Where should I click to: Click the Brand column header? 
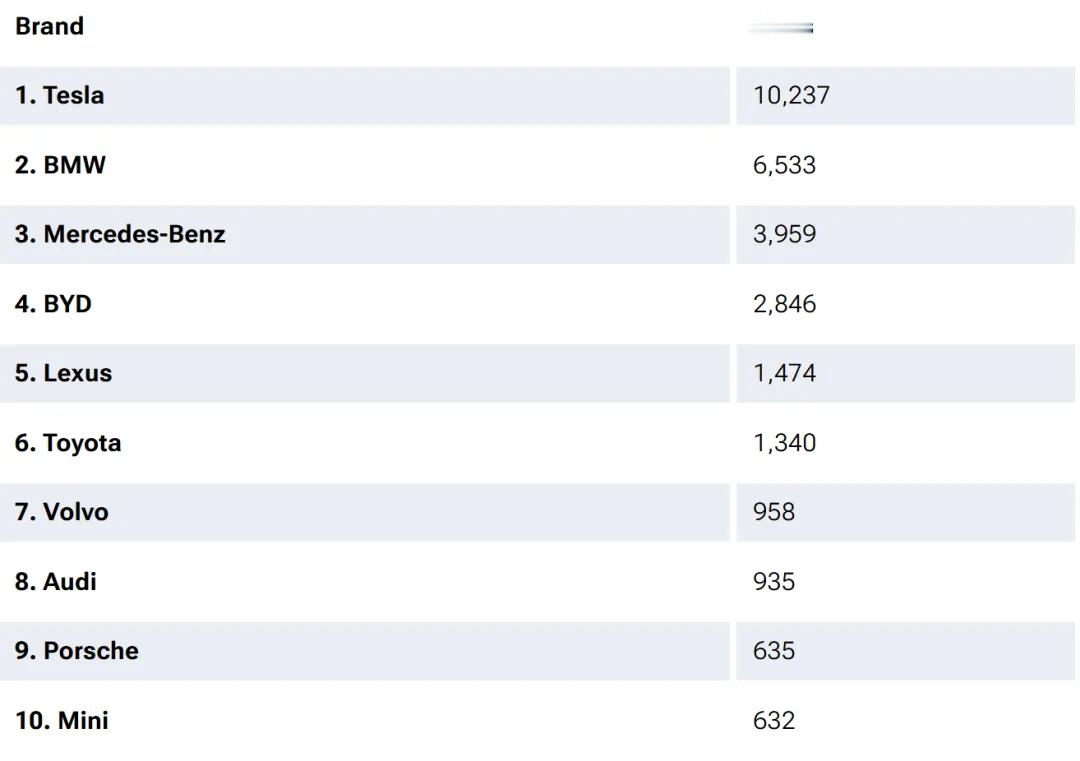(x=50, y=26)
